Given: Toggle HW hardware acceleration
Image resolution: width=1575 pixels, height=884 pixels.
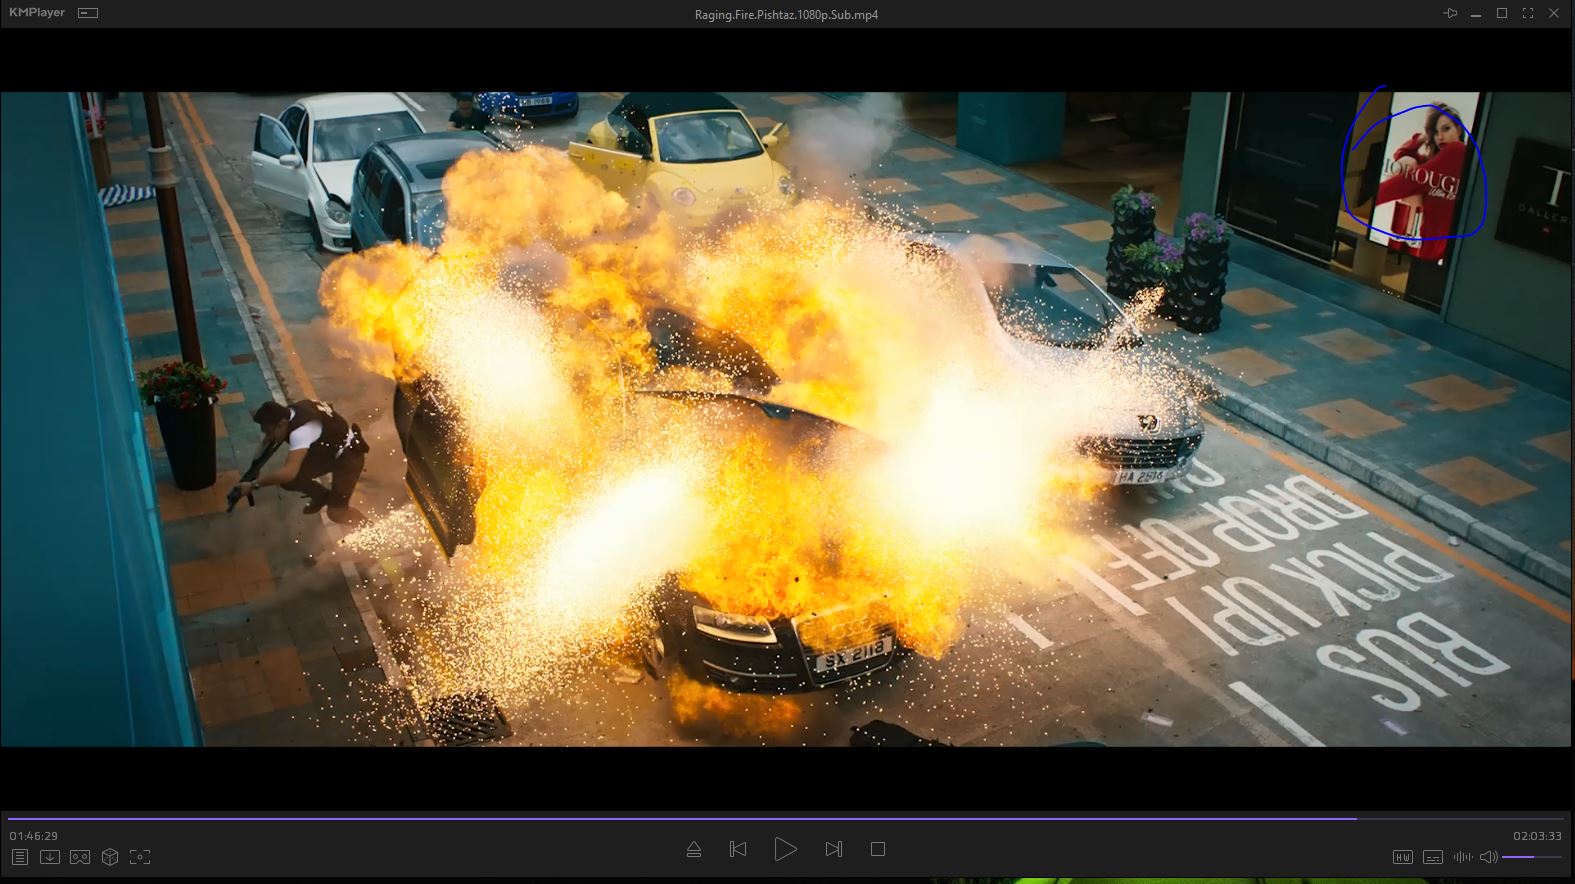Looking at the screenshot, I should point(1403,857).
